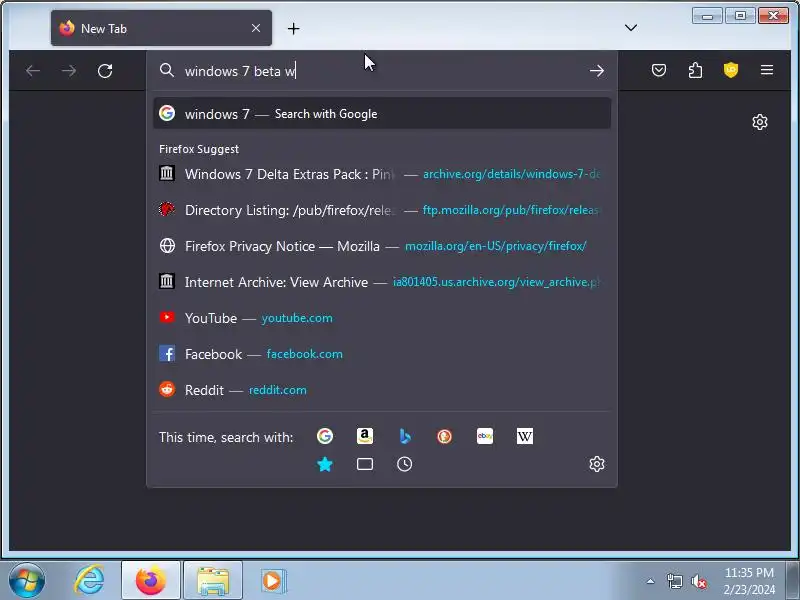This screenshot has width=800, height=600.
Task: Open the Reddit suggestion
Action: coord(382,390)
